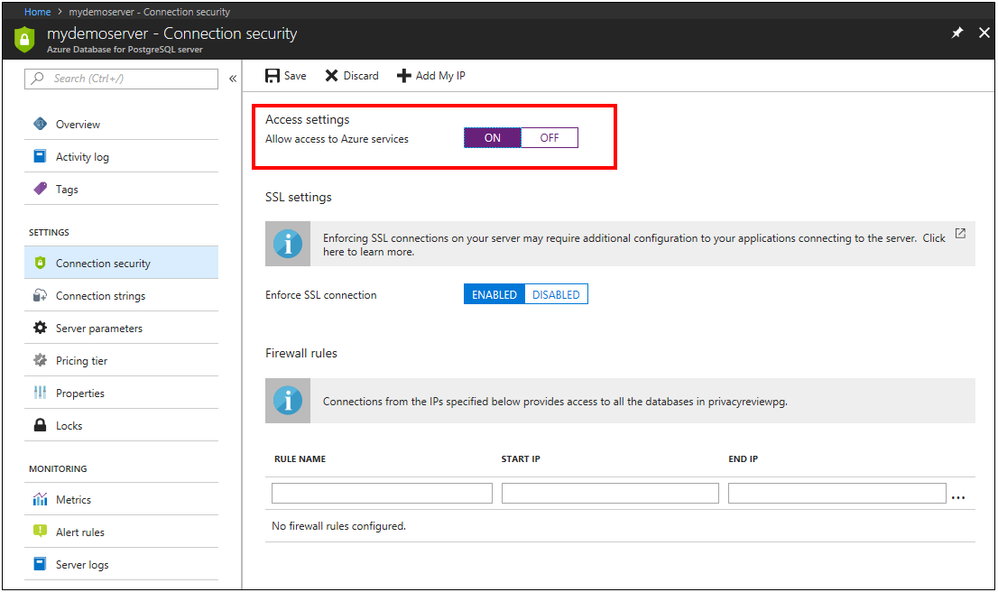Open the Overview menu item
This screenshot has width=998, height=593.
[x=121, y=124]
